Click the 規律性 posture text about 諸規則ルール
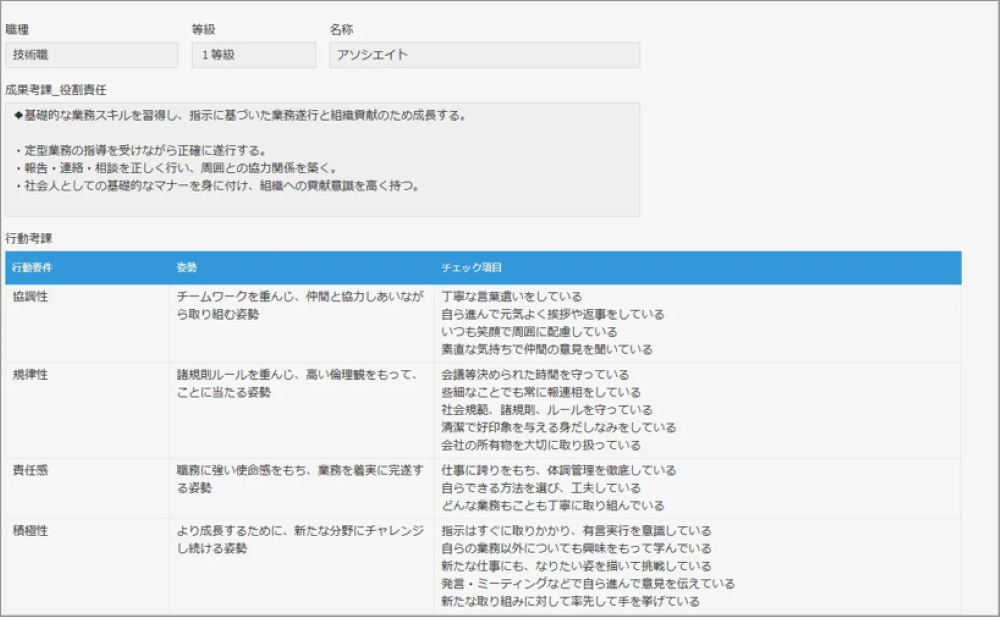1000x617 pixels. [x=294, y=383]
